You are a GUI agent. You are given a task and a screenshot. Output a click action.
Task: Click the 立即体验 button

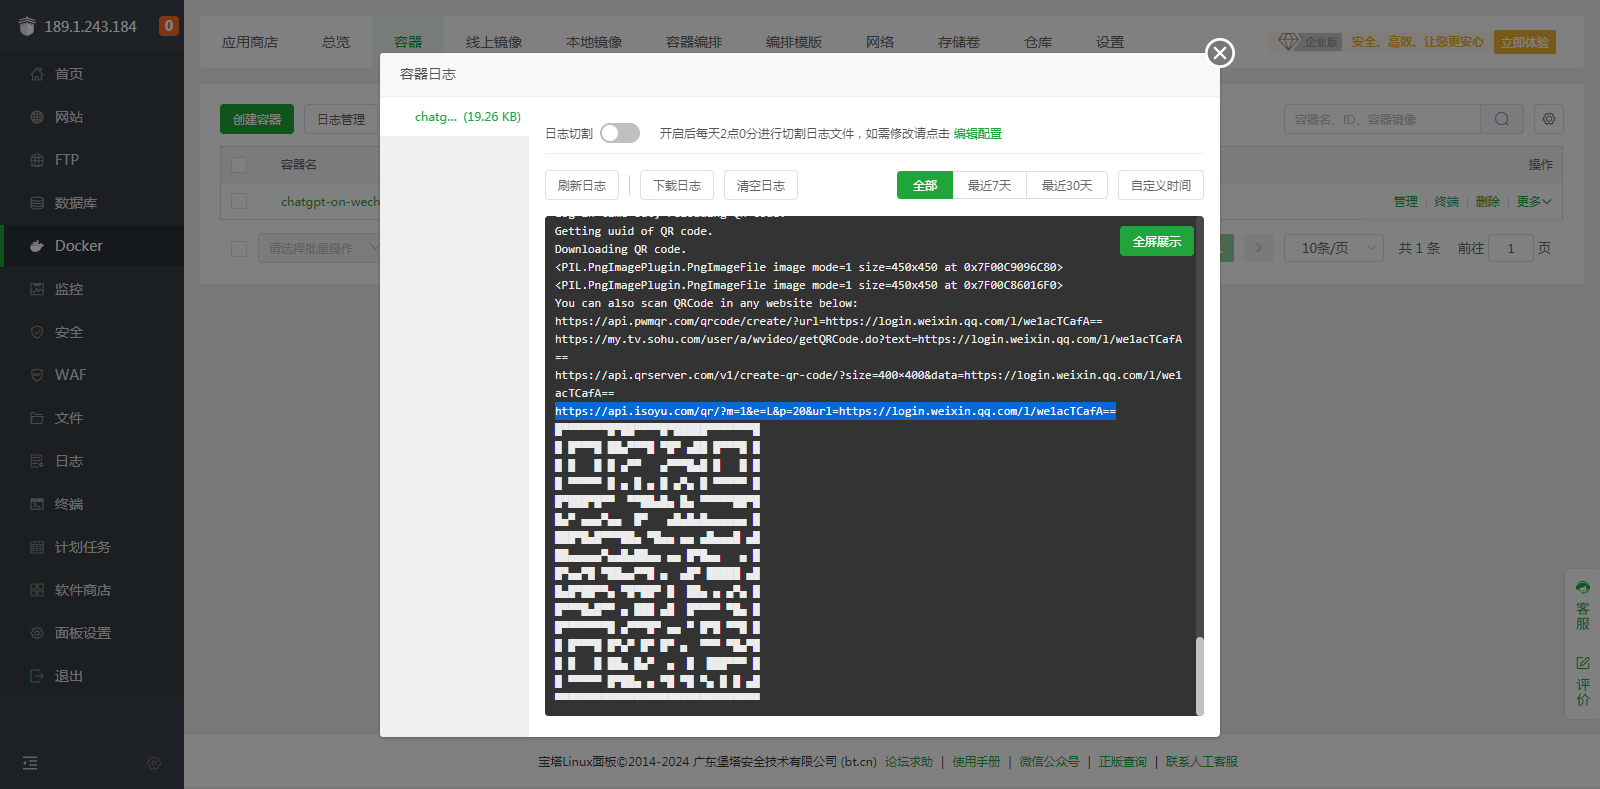point(1525,42)
